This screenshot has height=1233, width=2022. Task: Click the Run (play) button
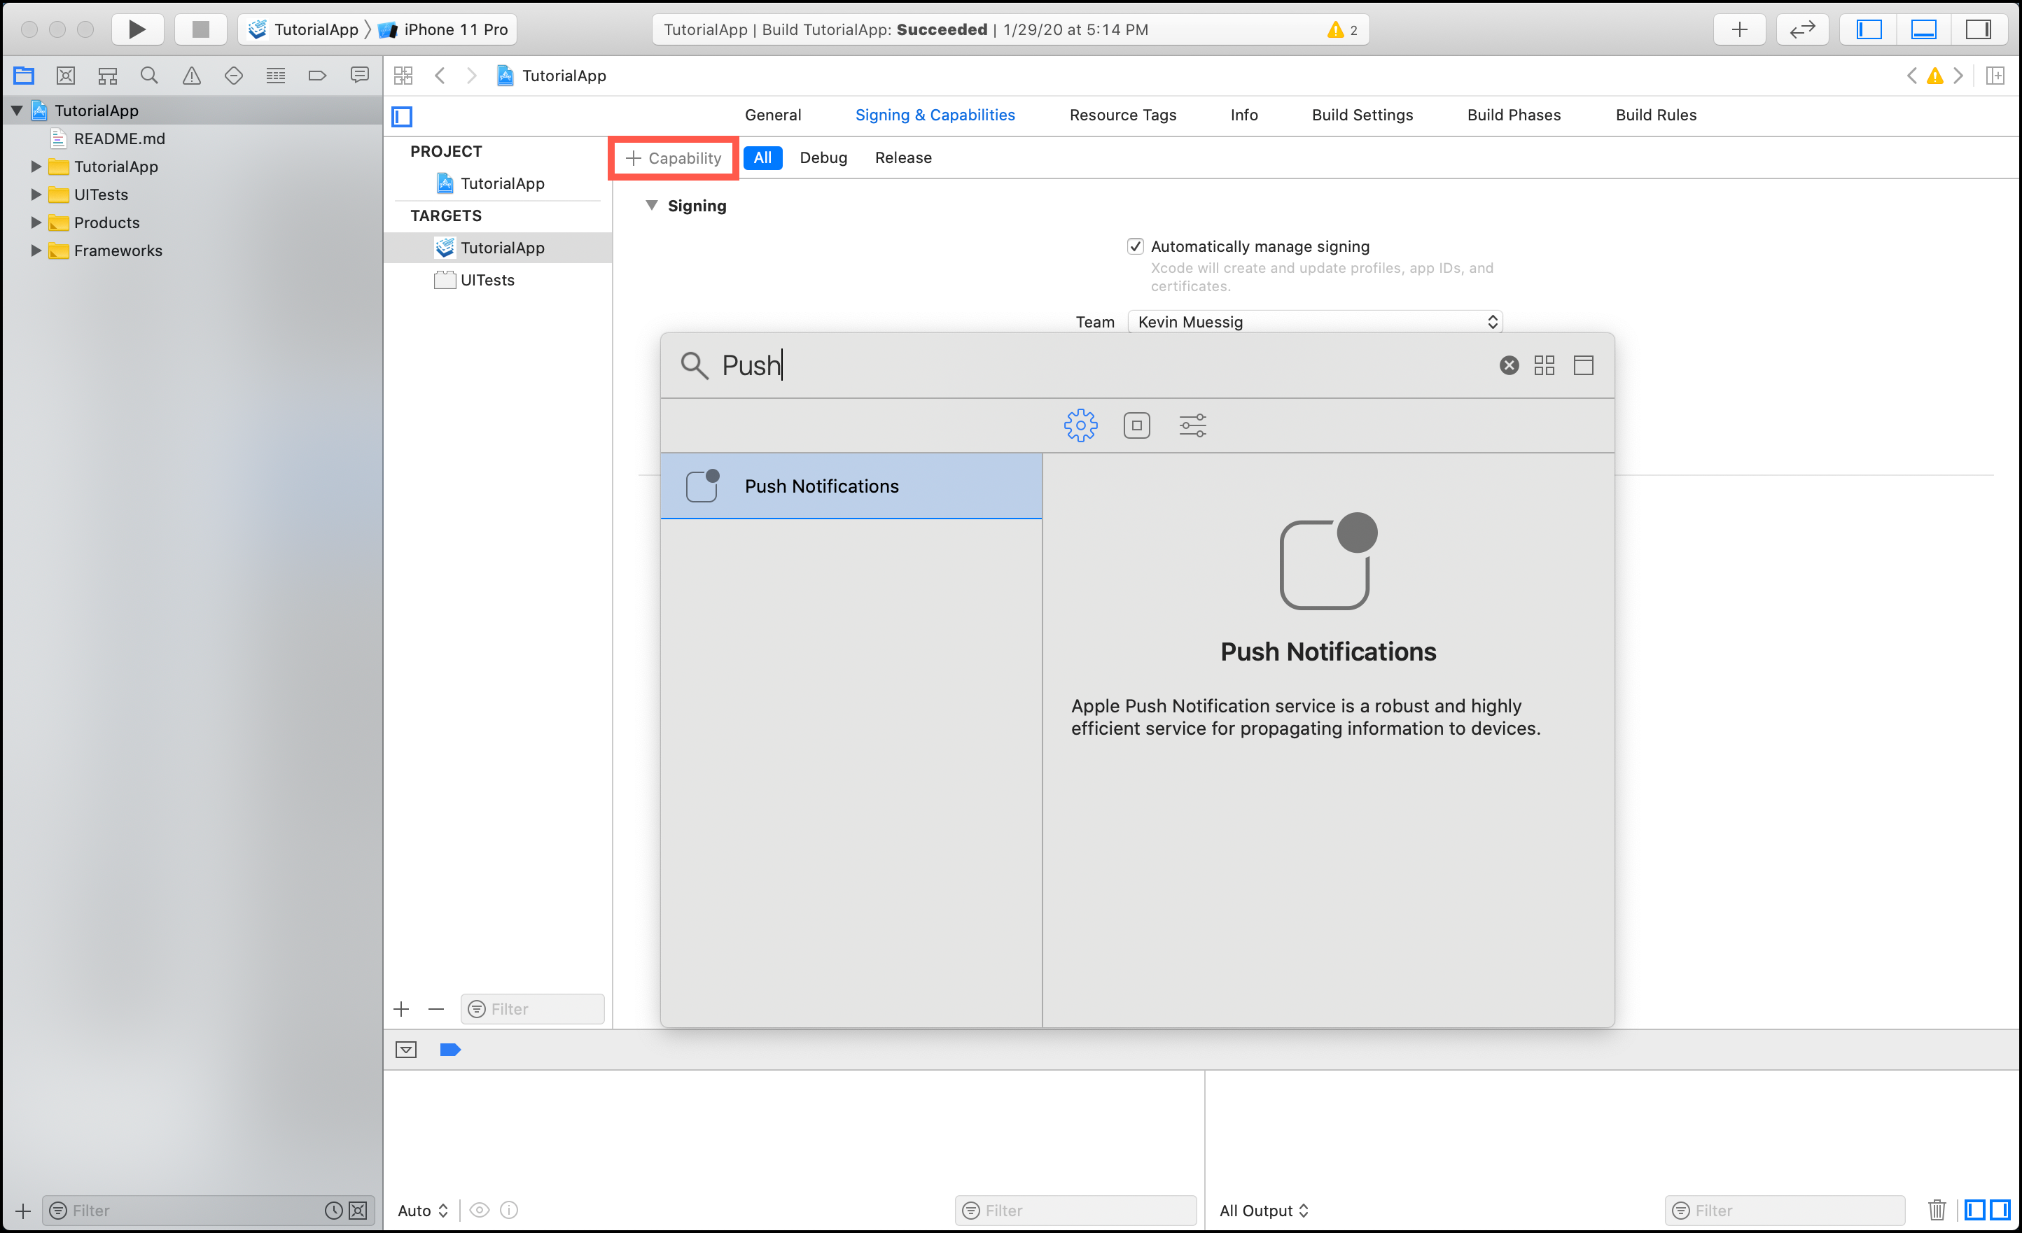[137, 29]
